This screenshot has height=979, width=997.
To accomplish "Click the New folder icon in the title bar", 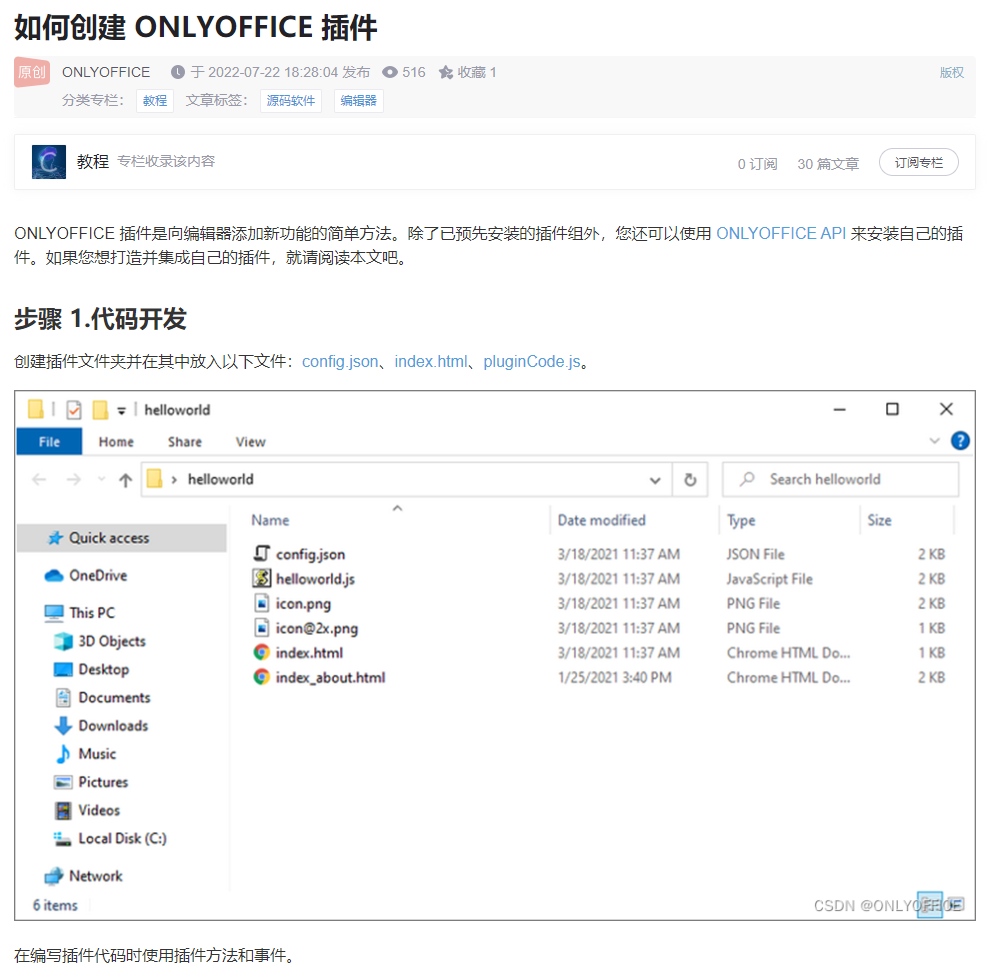I will 100,410.
